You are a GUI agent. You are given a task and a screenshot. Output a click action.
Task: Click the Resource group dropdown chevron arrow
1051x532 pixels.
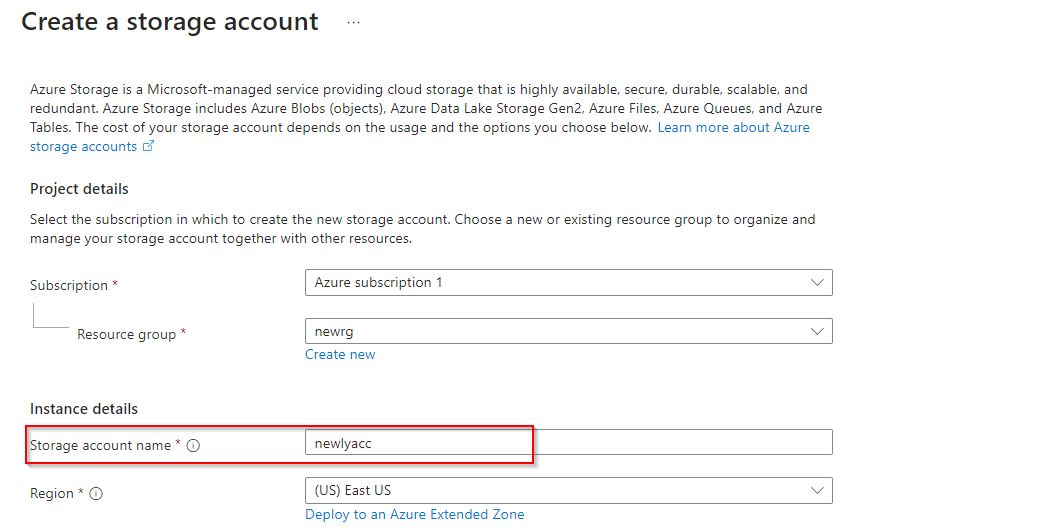click(817, 331)
